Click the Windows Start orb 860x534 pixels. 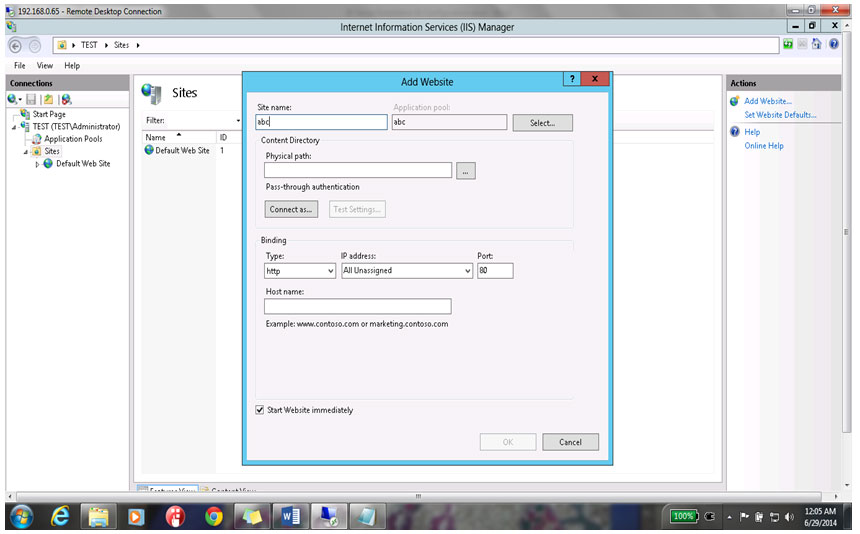22,516
